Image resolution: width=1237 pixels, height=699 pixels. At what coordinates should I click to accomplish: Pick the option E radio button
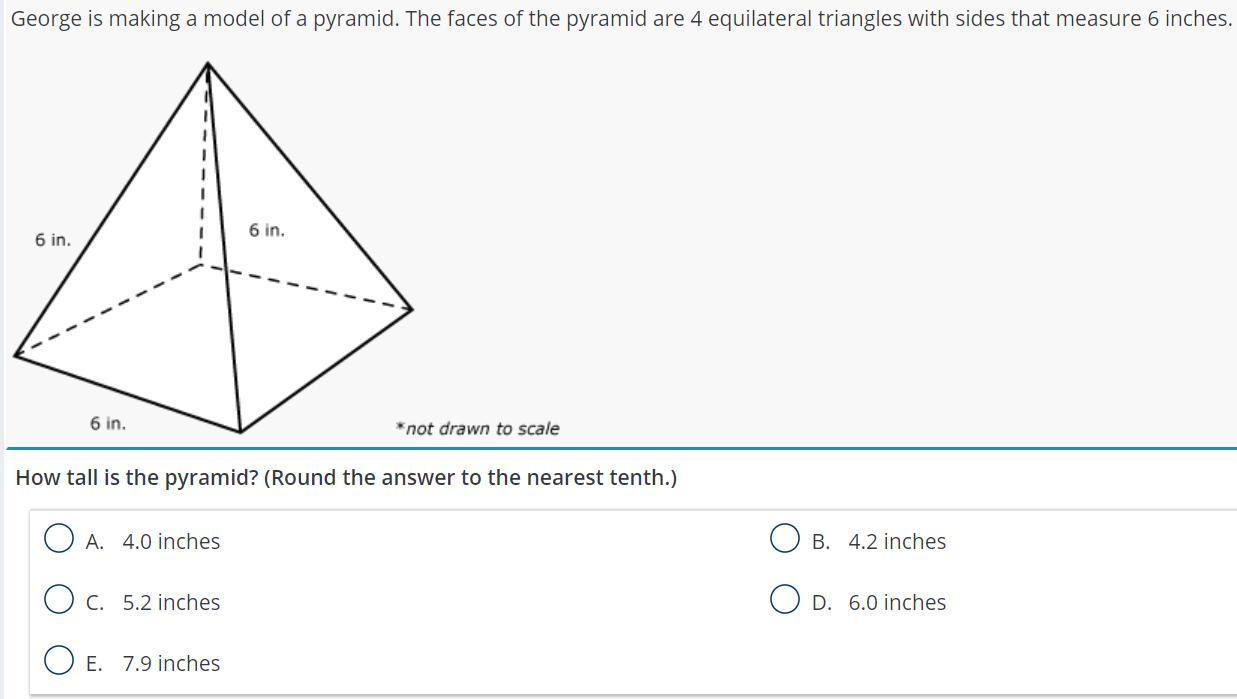point(59,661)
